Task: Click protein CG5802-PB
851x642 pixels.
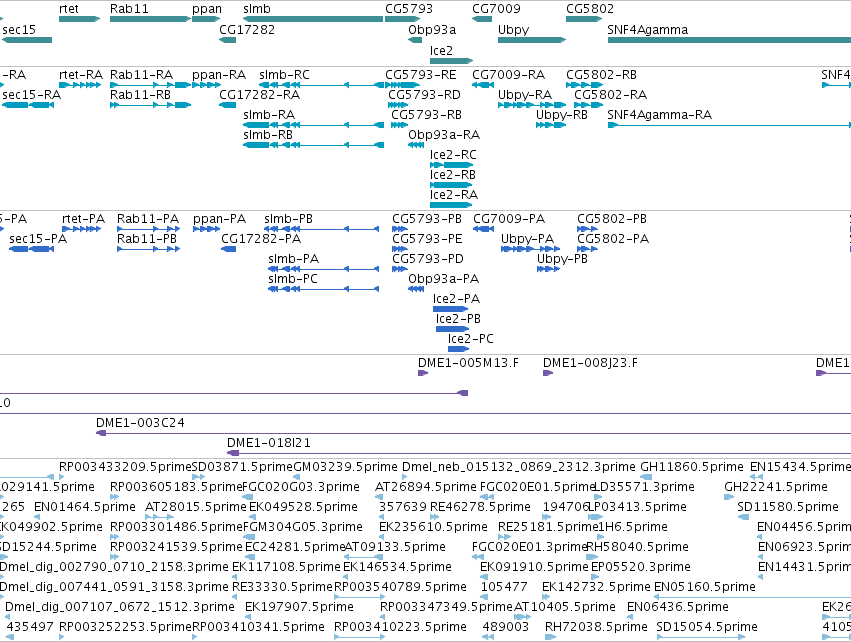Action: point(587,229)
